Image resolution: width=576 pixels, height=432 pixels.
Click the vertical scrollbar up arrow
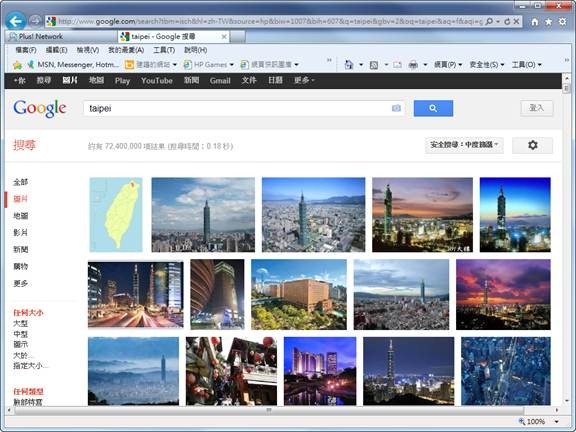pos(566,78)
